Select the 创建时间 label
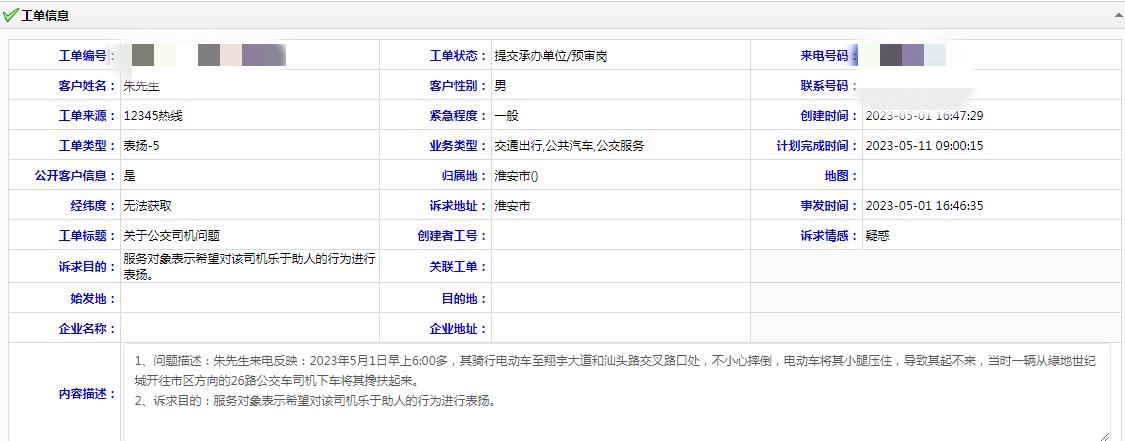 click(x=829, y=116)
